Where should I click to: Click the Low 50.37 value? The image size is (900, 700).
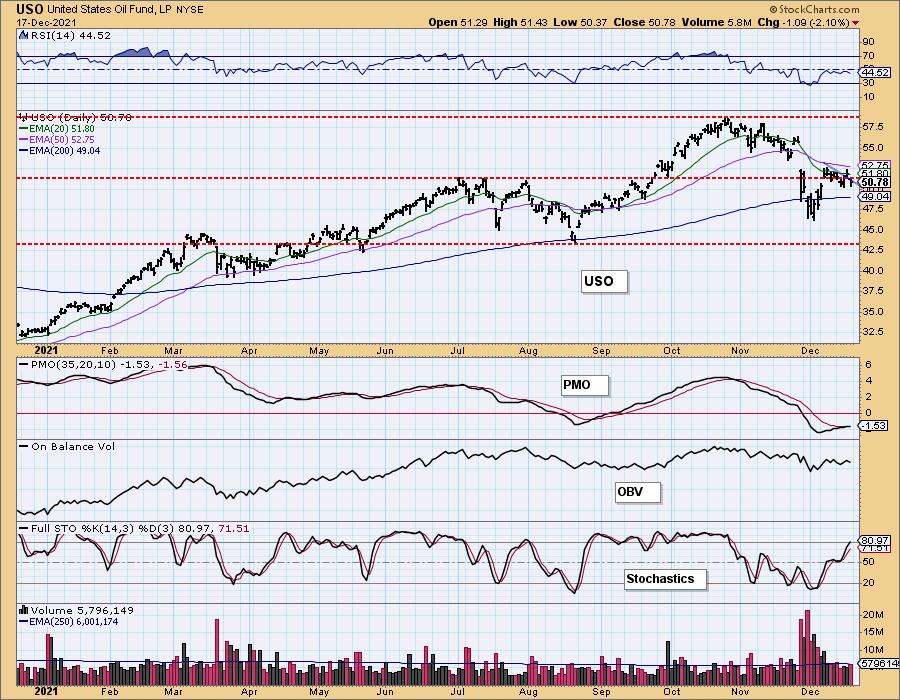point(580,22)
